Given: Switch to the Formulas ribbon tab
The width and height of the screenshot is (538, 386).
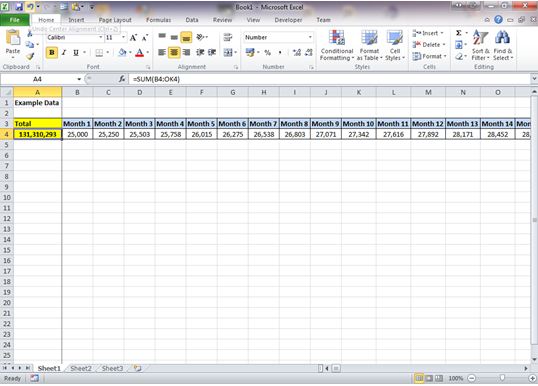Looking at the screenshot, I should tap(159, 20).
